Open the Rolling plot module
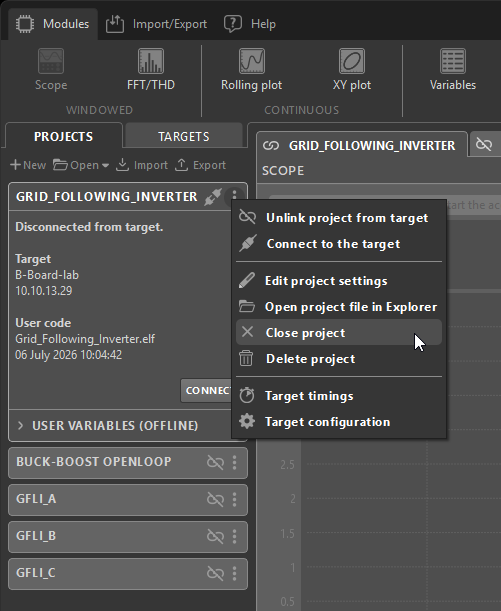Viewport: 501px width, 611px height. (x=251, y=69)
